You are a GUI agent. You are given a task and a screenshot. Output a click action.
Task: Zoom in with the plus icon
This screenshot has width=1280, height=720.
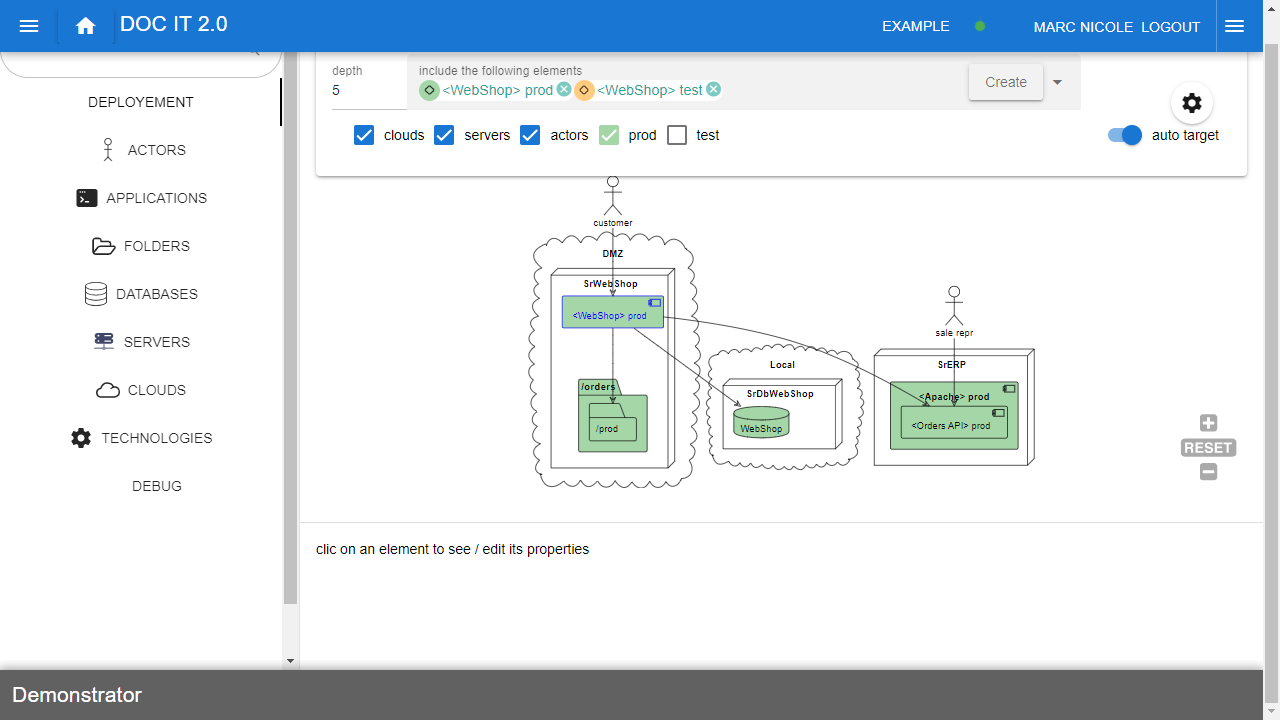coord(1208,423)
